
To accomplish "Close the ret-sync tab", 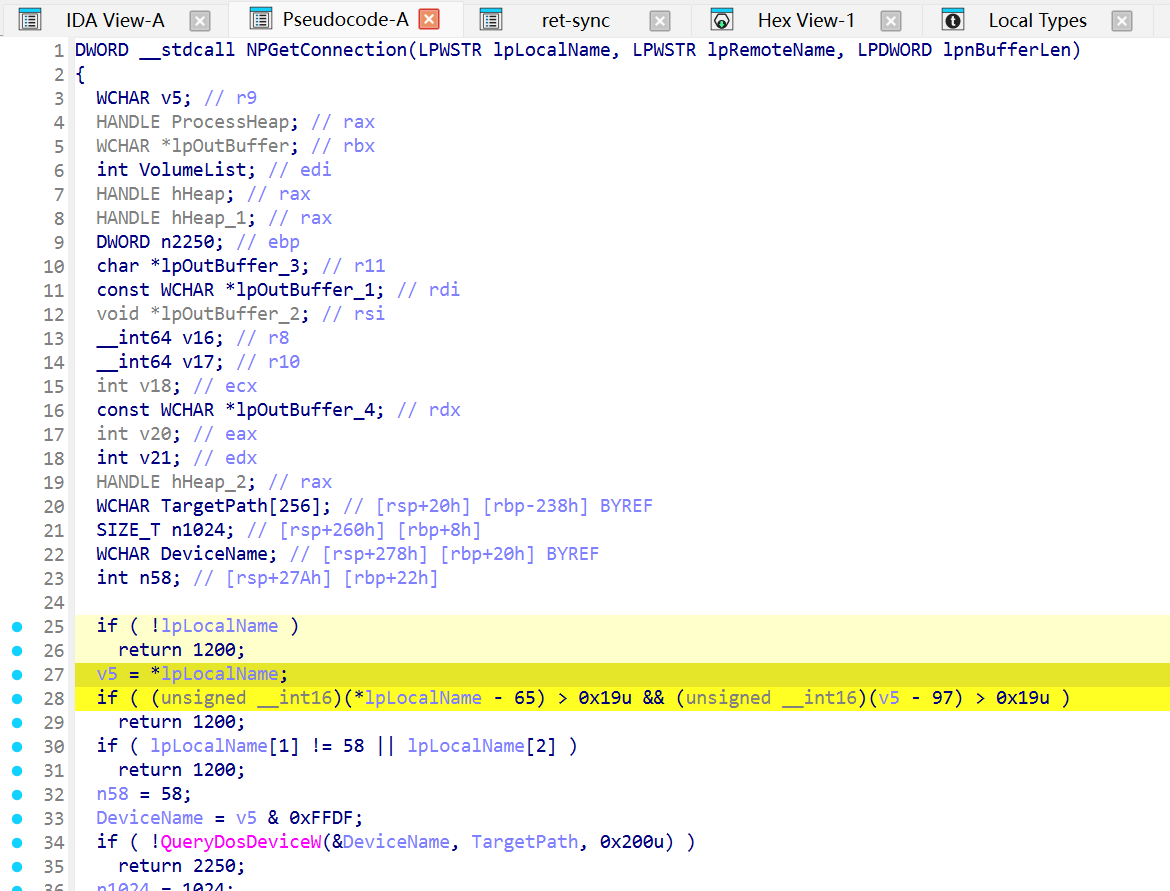I will click(660, 21).
